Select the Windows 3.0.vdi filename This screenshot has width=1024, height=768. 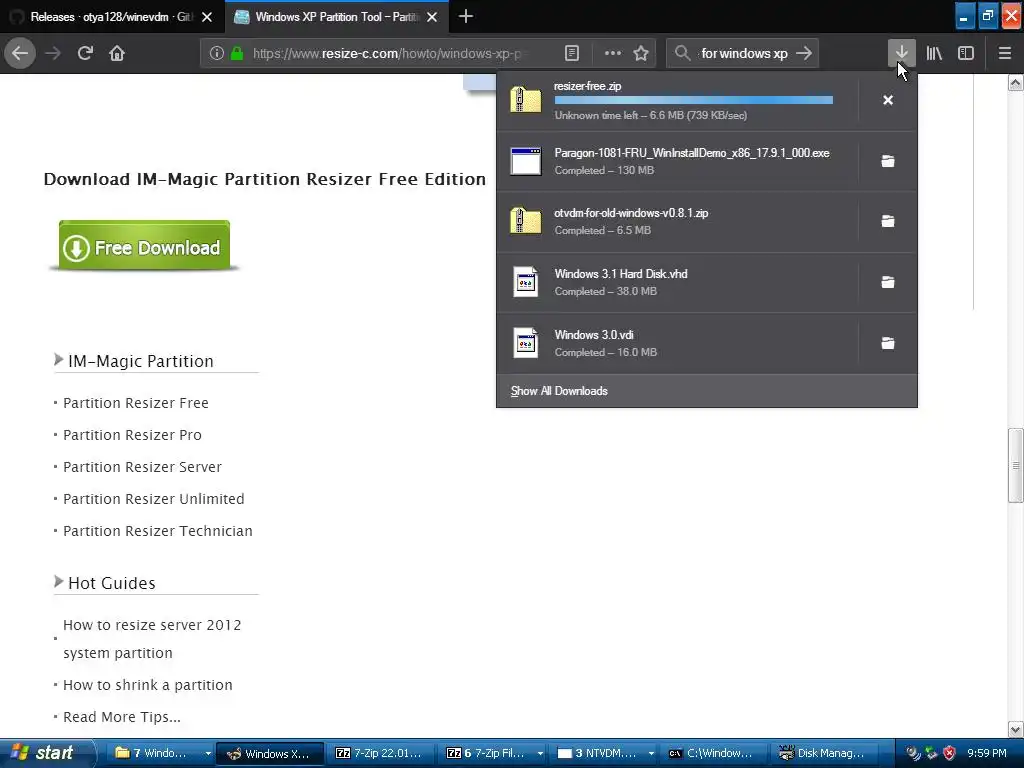coord(594,334)
